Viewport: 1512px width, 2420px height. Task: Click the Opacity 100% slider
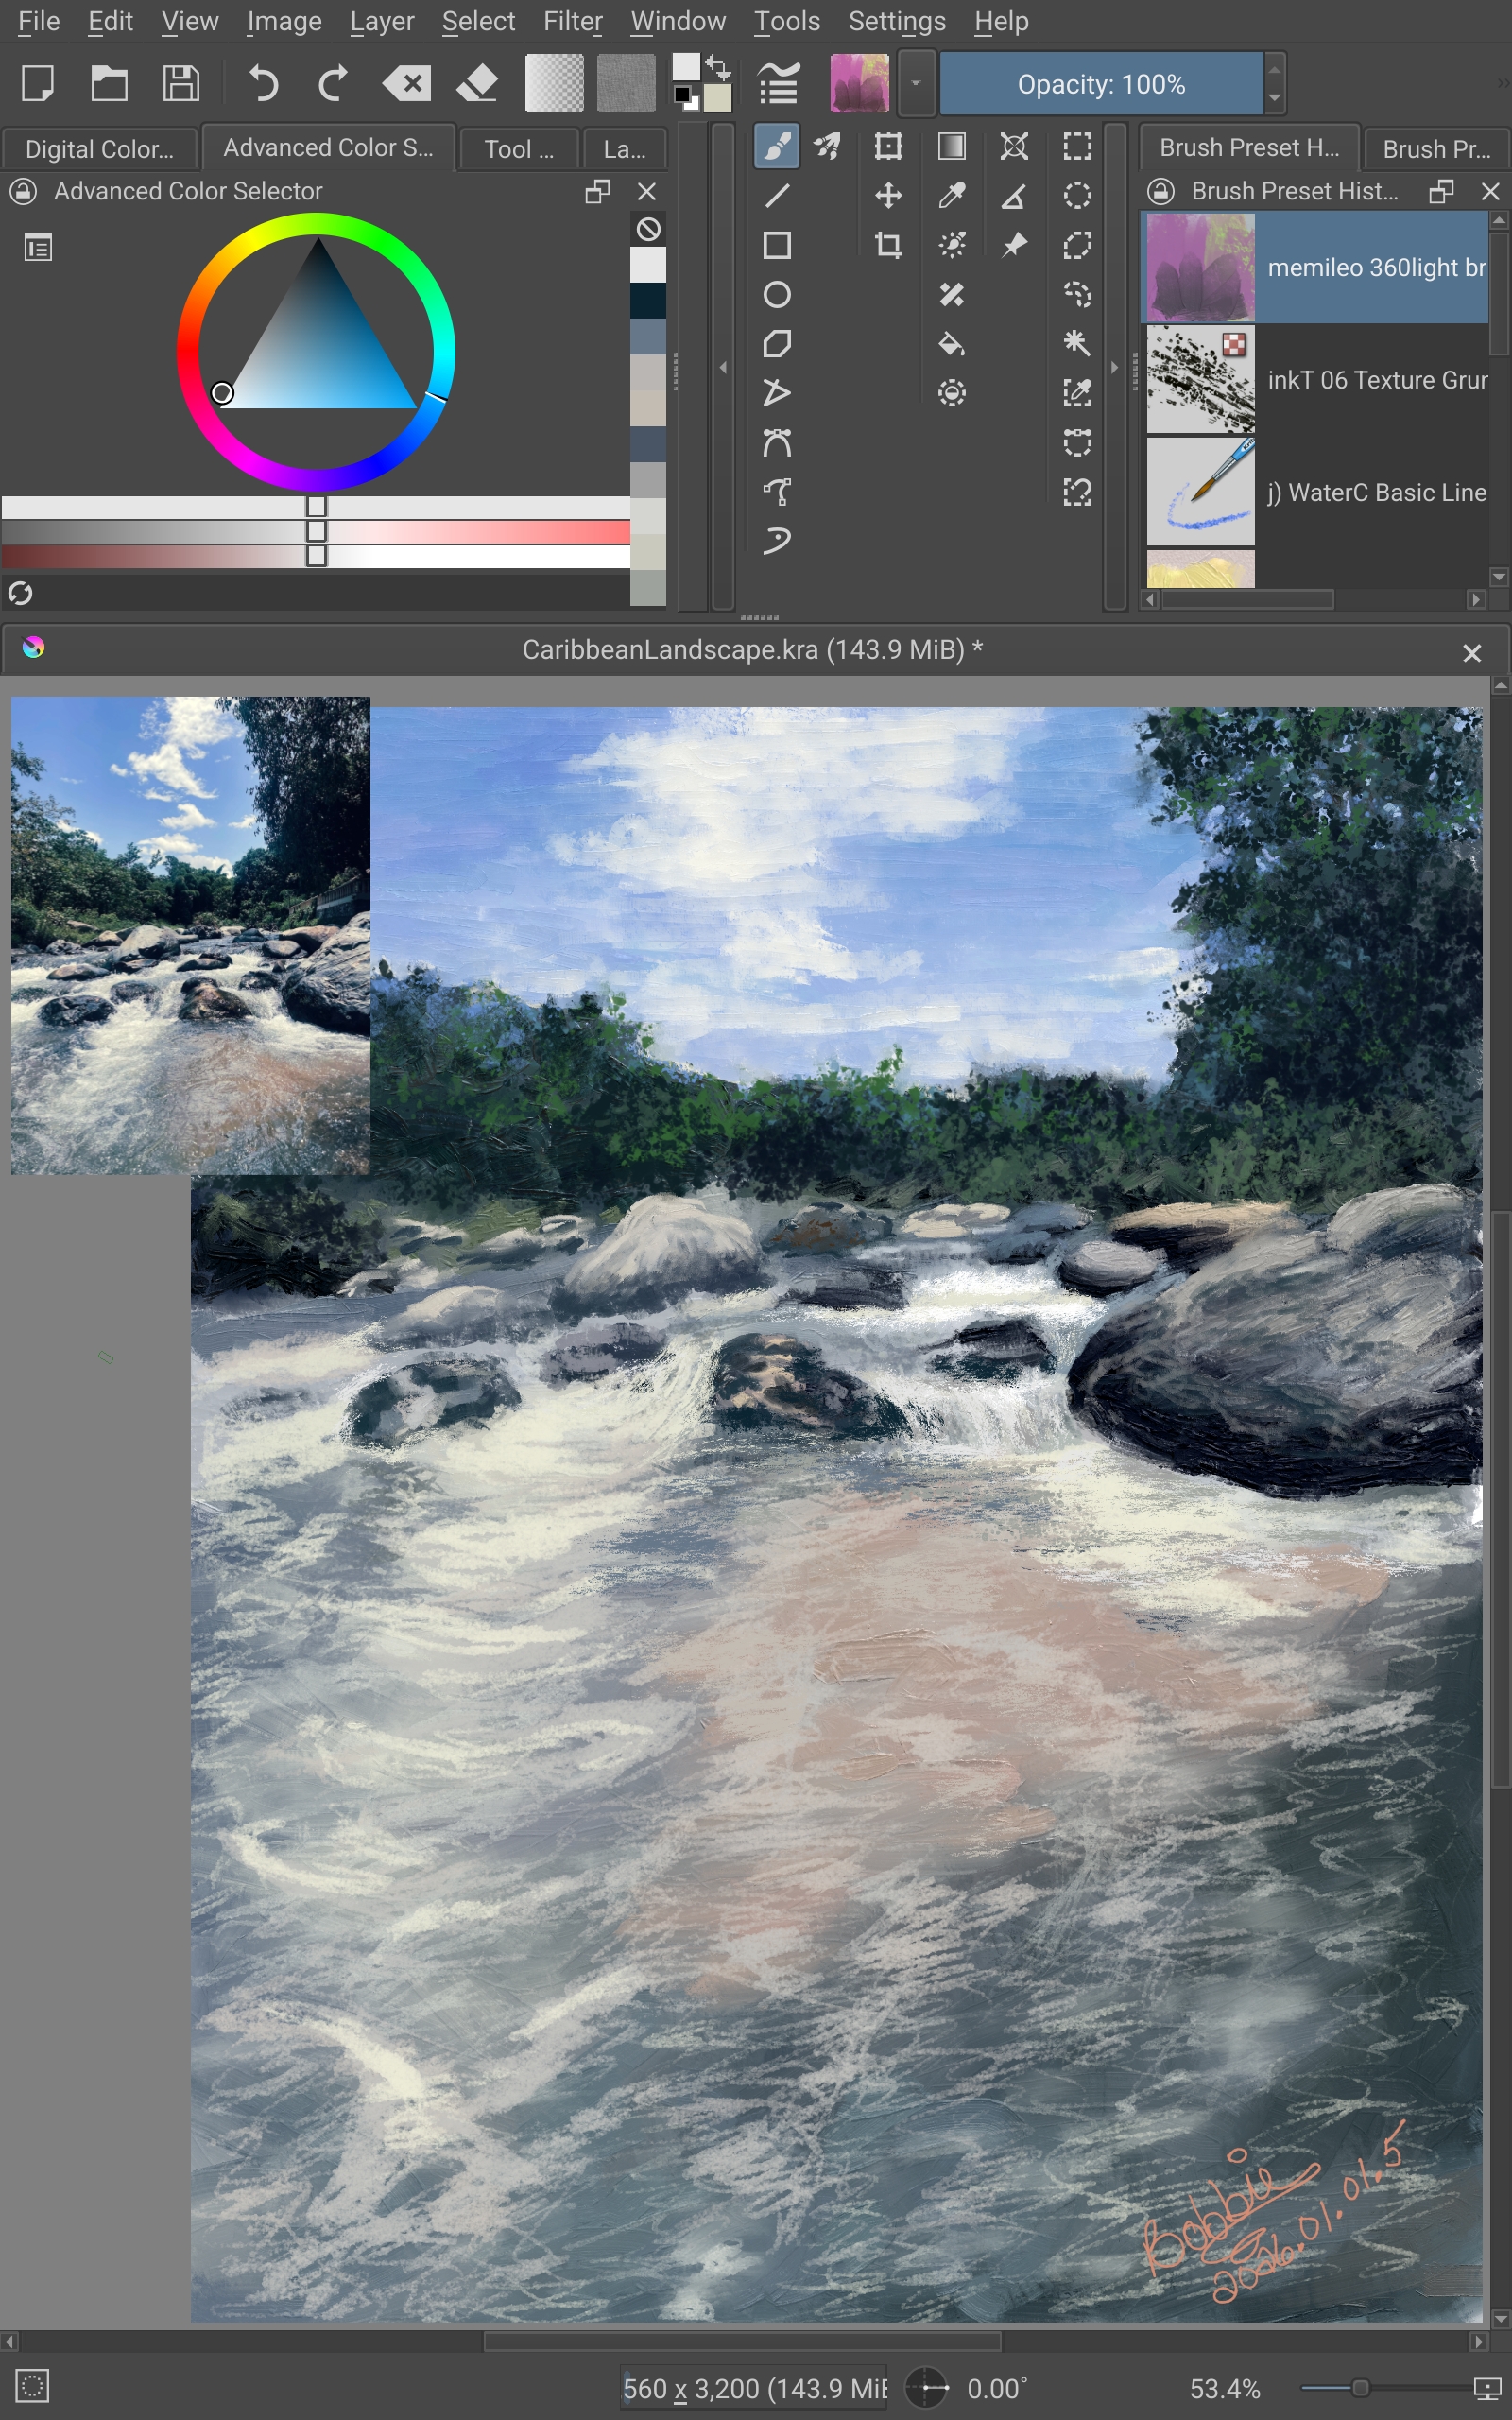[x=1101, y=84]
